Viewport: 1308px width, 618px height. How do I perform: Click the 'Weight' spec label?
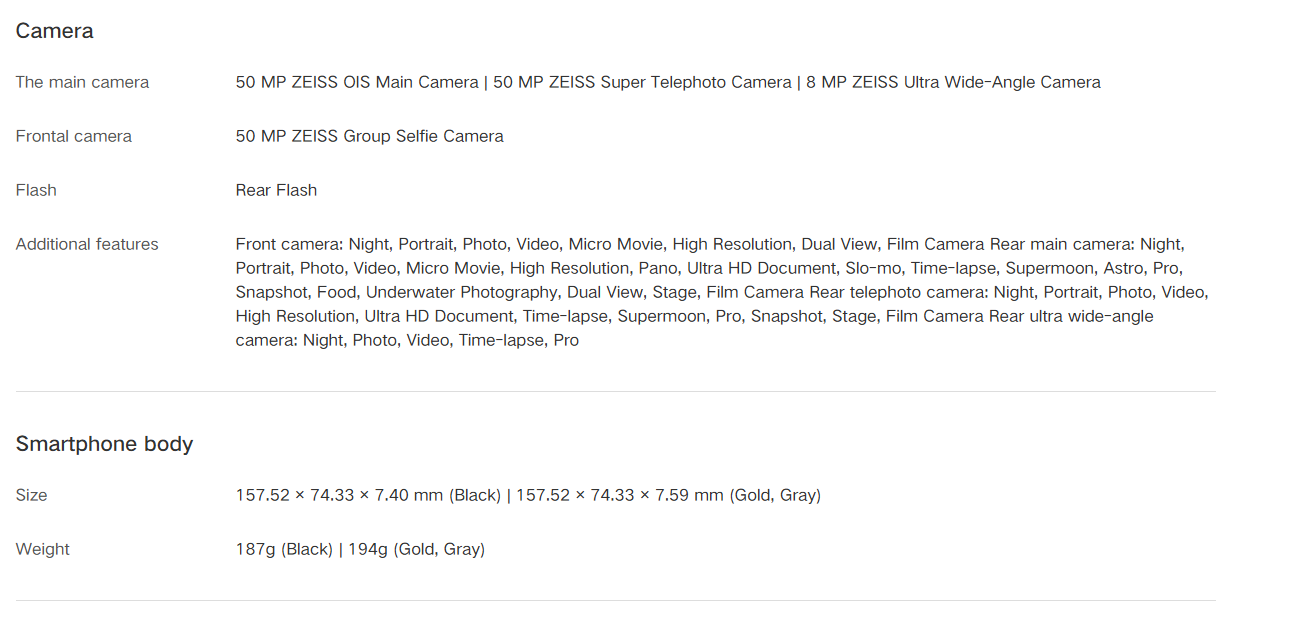click(x=42, y=549)
